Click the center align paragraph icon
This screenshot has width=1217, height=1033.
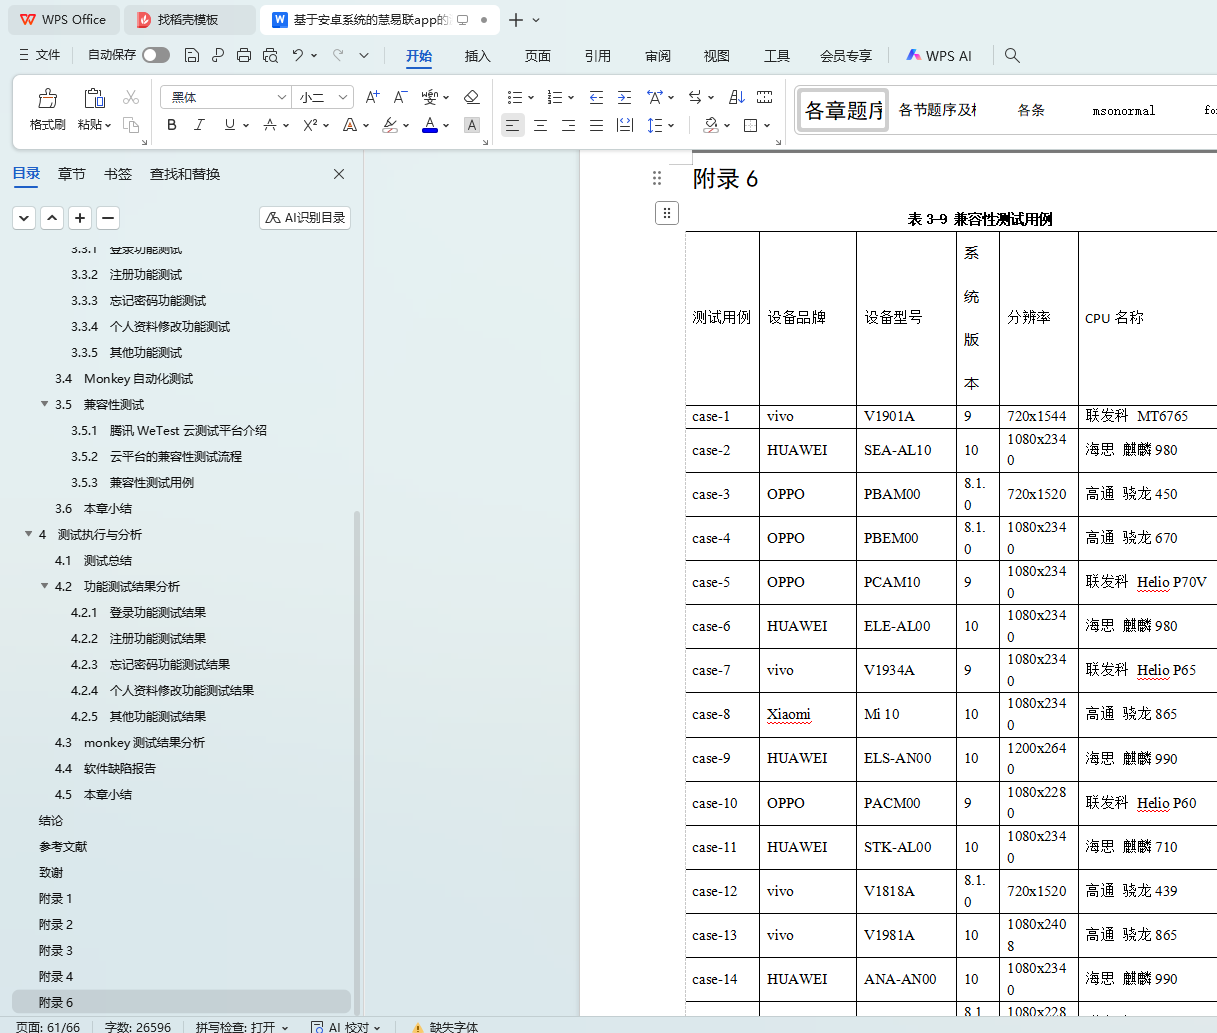[540, 125]
